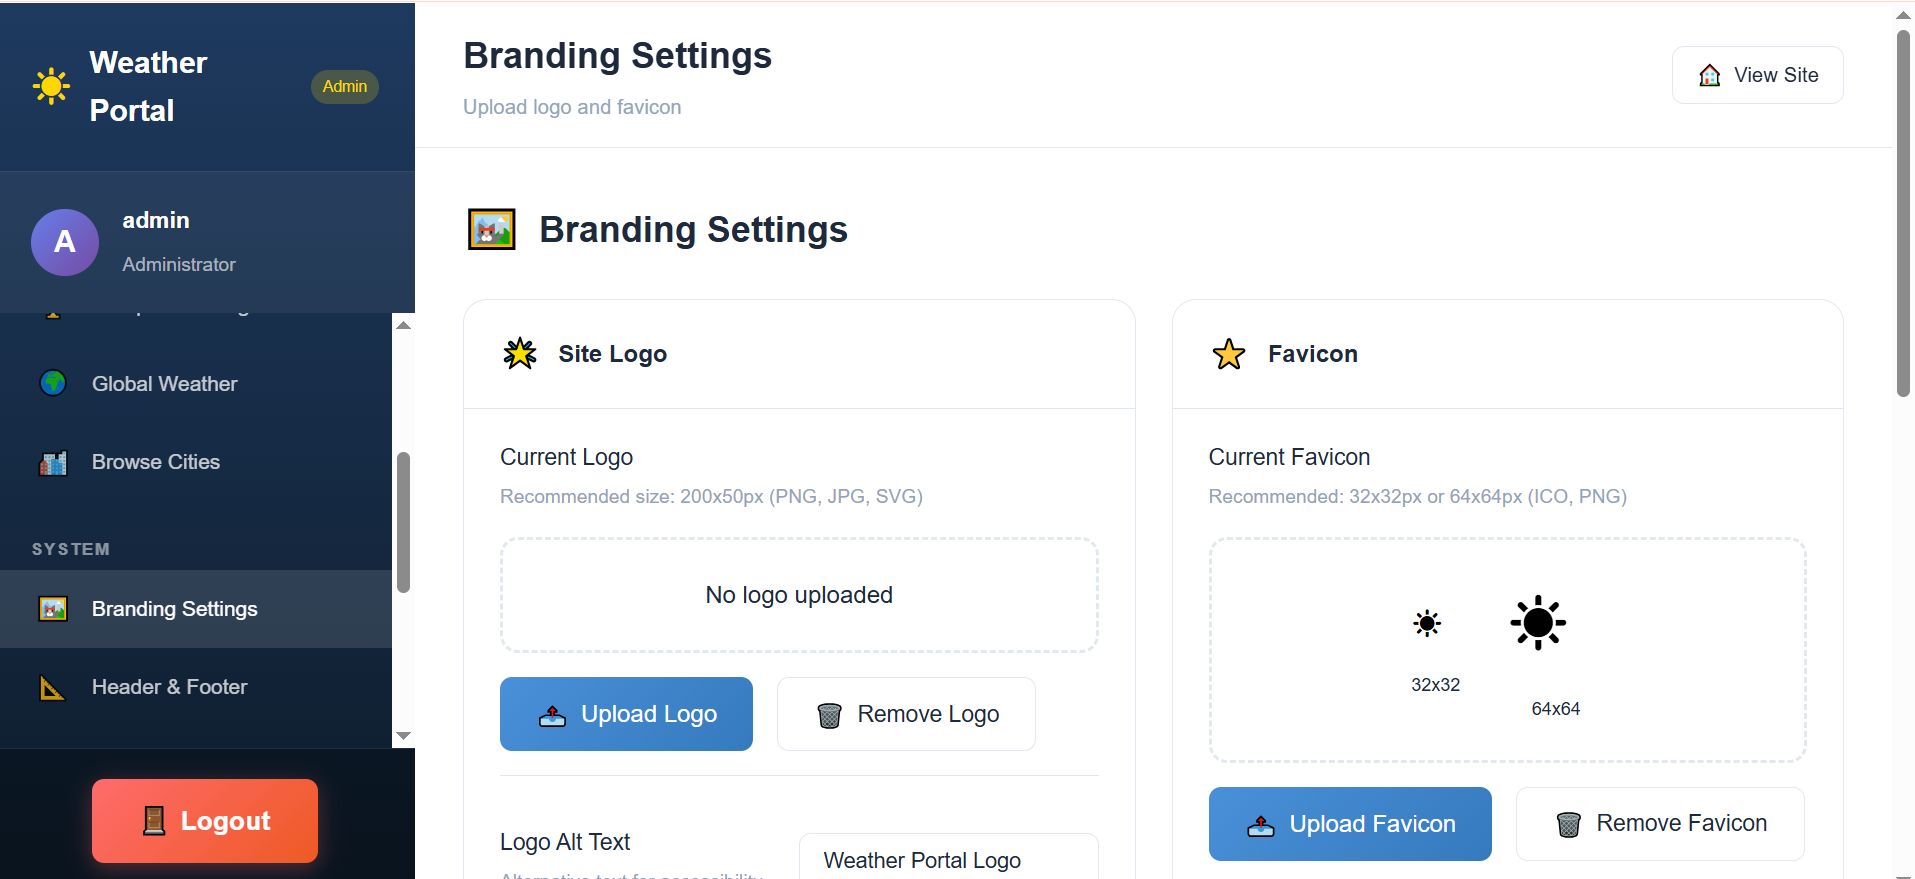Click the 64x64 favicon preview sun
The height and width of the screenshot is (879, 1915).
(x=1538, y=623)
